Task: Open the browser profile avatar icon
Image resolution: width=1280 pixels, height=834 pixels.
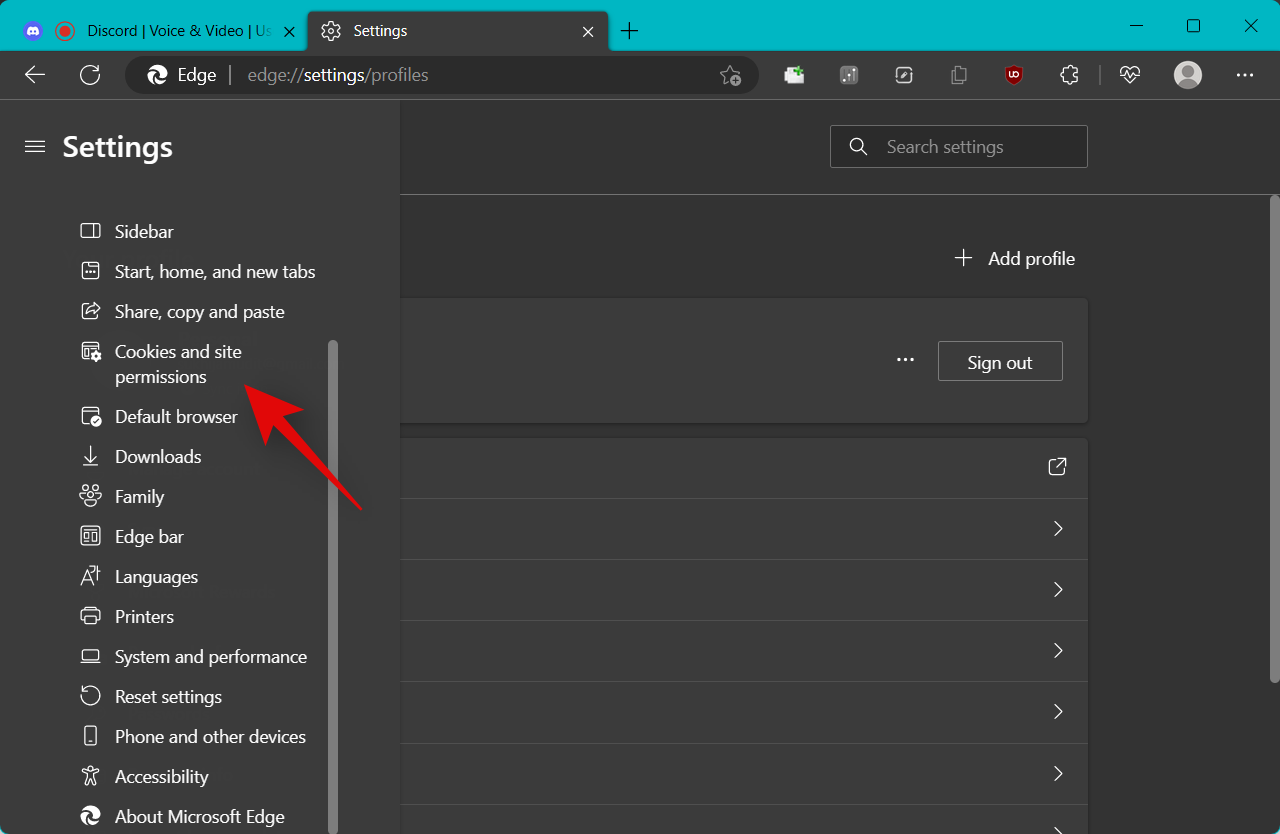Action: coord(1188,75)
